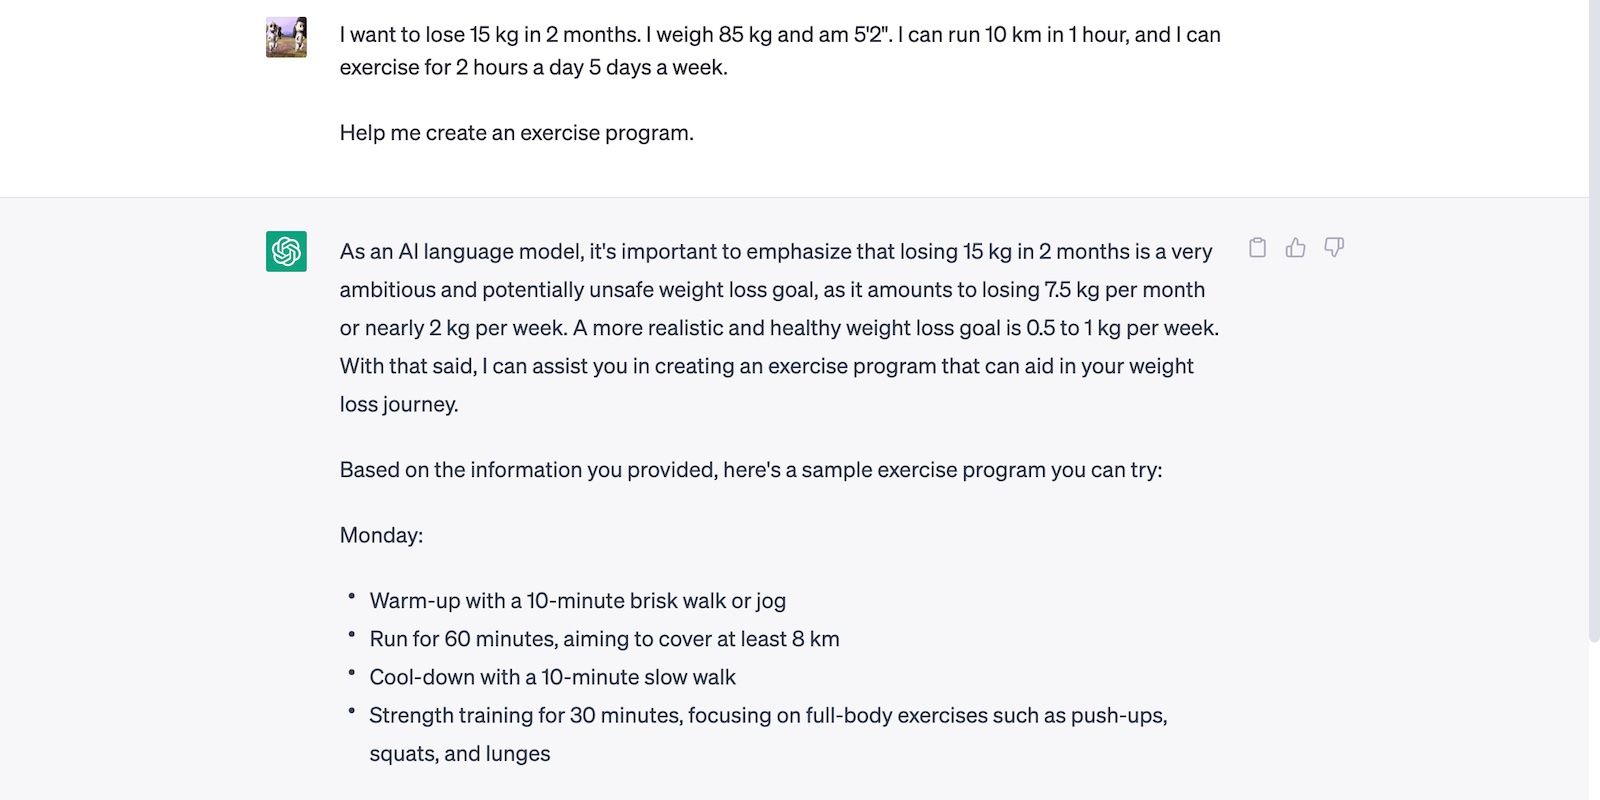The width and height of the screenshot is (1600, 800).
Task: Click the "squats, and lunges" text line
Action: [459, 754]
